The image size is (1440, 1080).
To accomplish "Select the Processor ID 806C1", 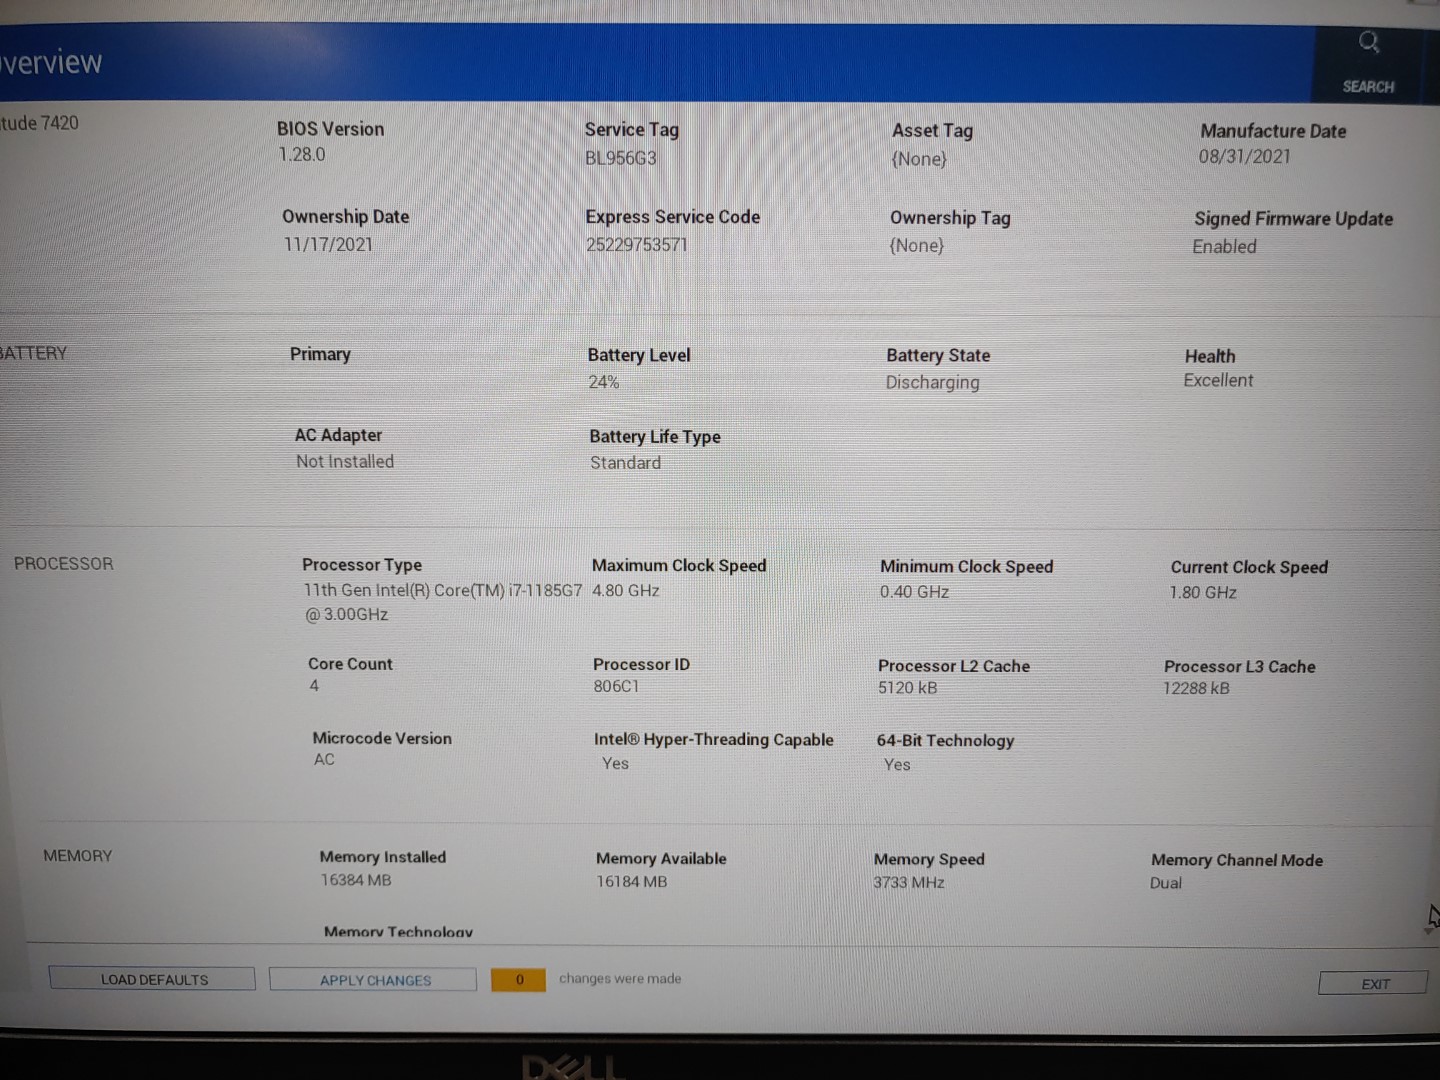I will (616, 687).
